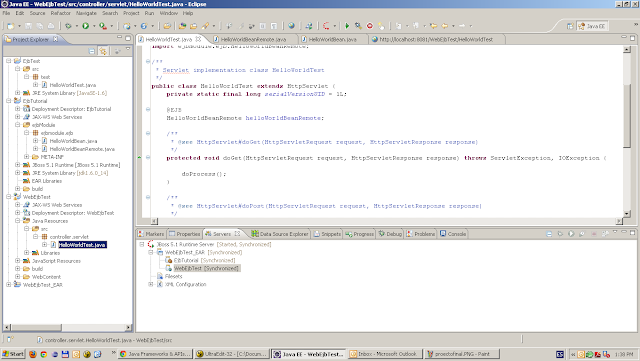Select HelloWorldBean.java in Project Explorer
This screenshot has width=640, height=361.
(x=73, y=141)
